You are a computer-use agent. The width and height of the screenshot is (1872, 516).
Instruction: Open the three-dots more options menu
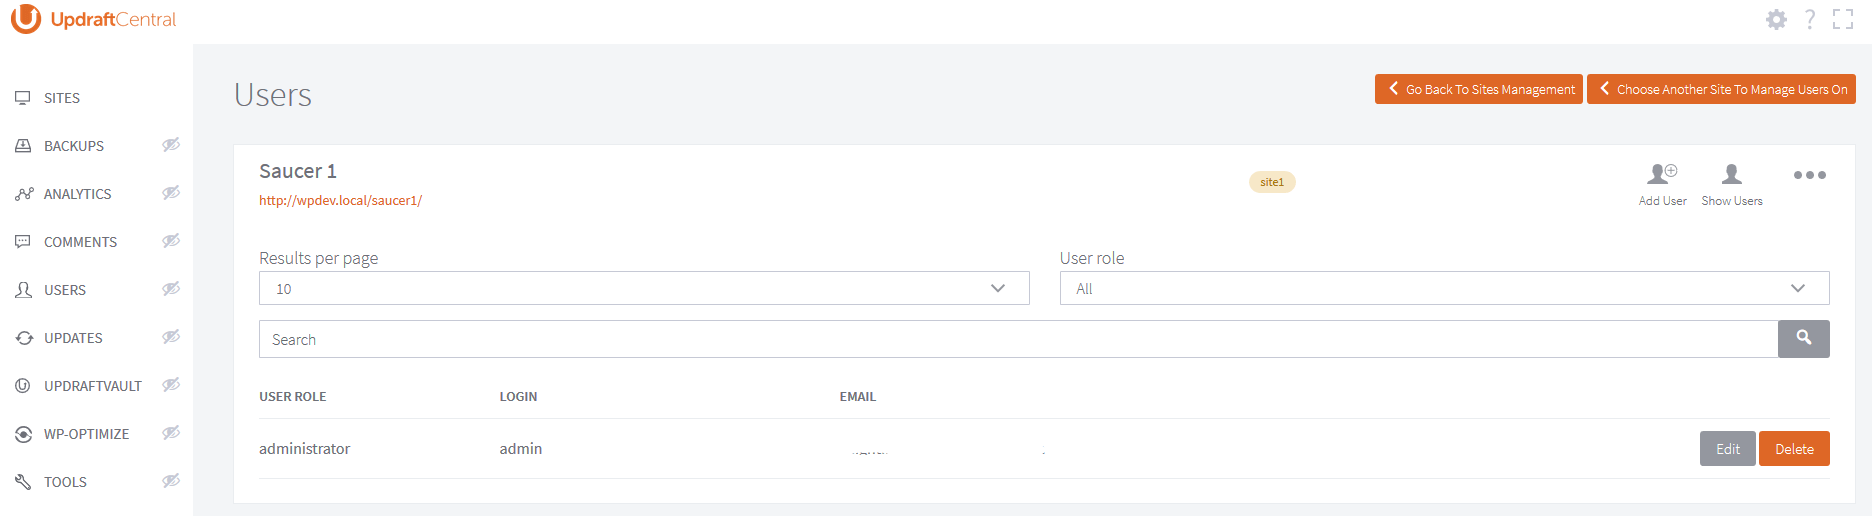pyautogui.click(x=1809, y=175)
